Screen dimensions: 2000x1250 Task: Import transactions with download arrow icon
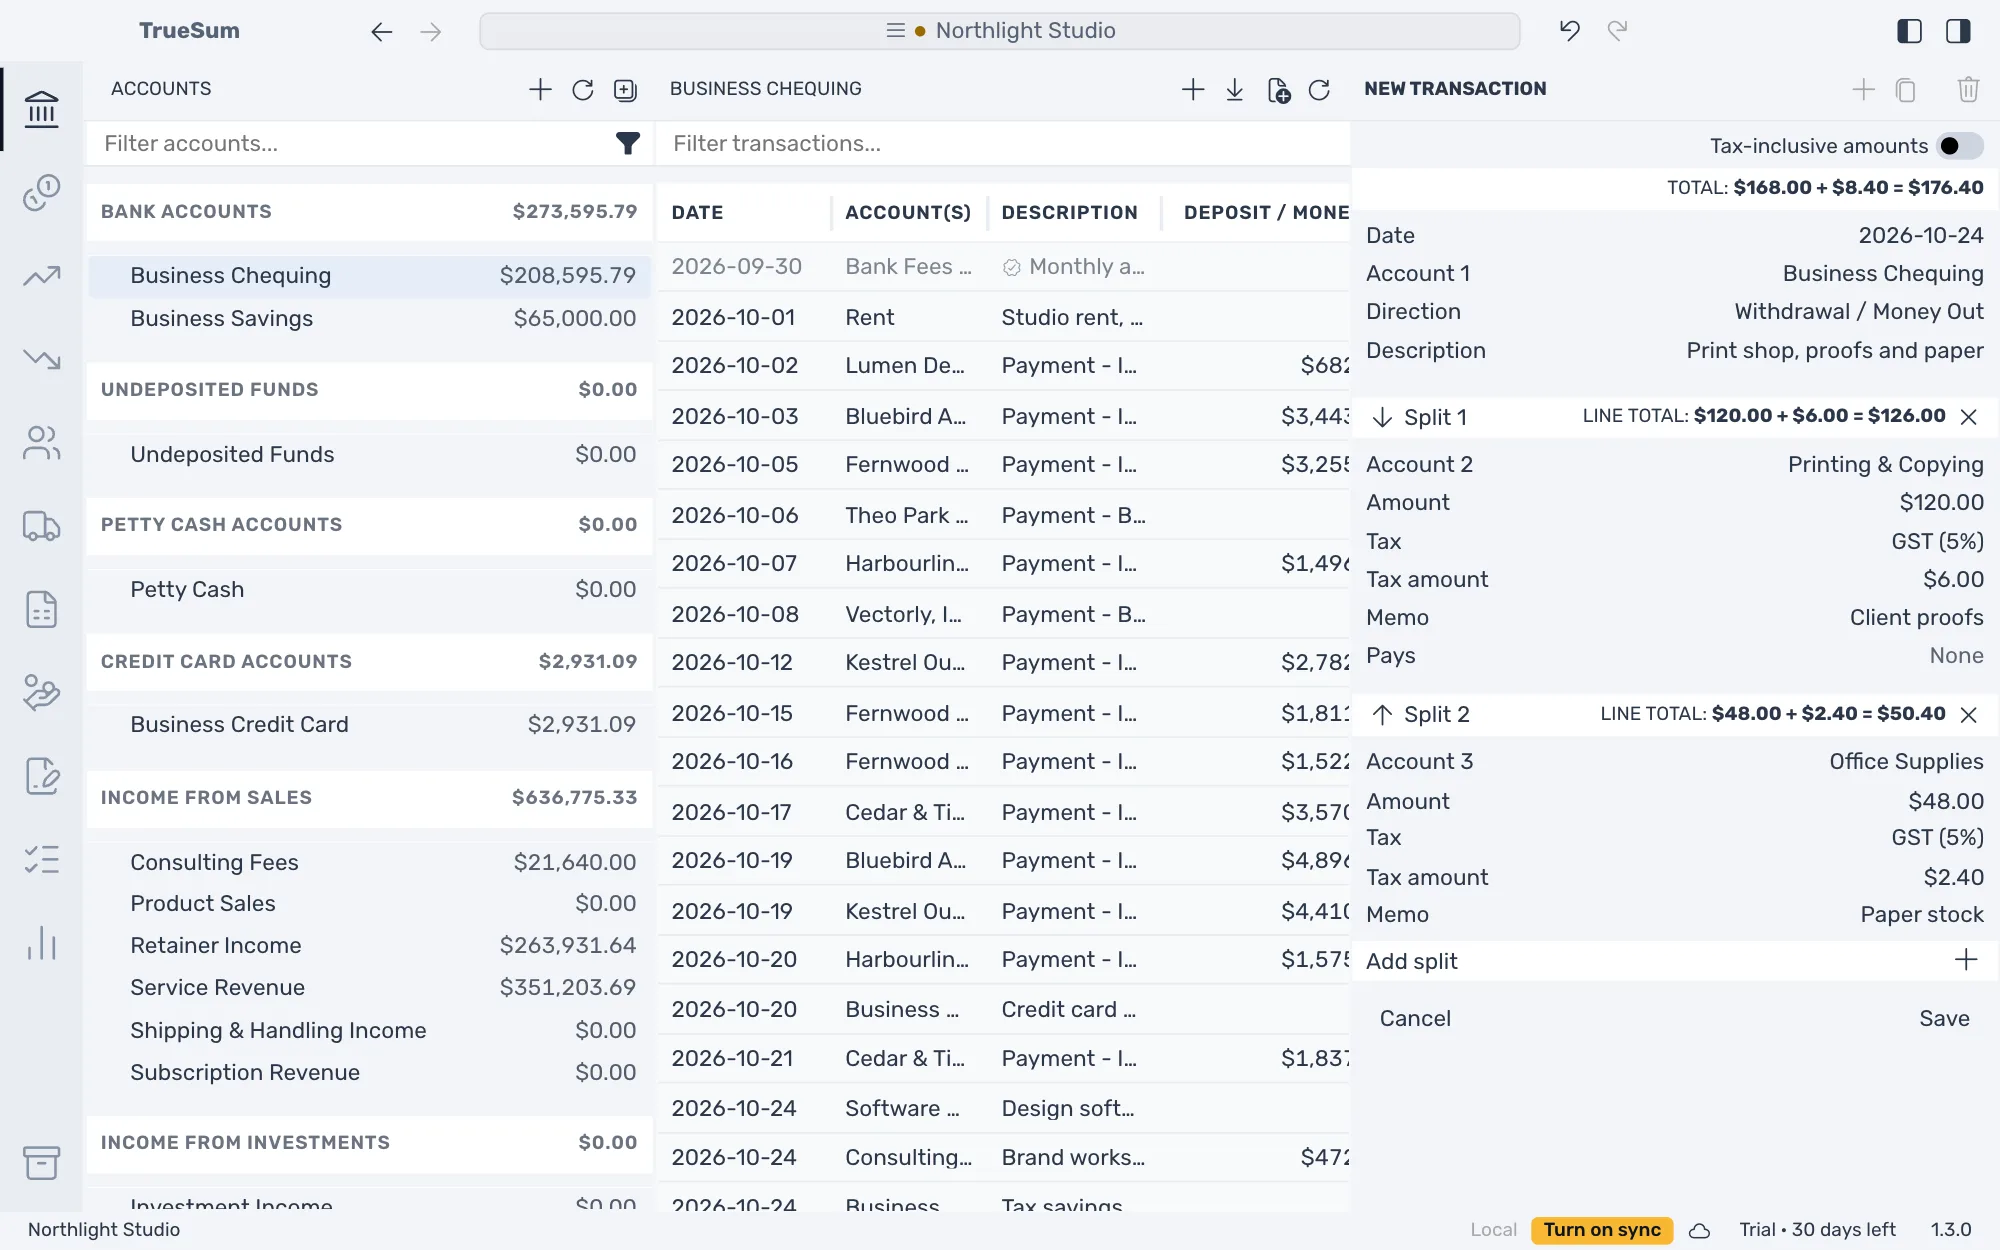point(1235,90)
